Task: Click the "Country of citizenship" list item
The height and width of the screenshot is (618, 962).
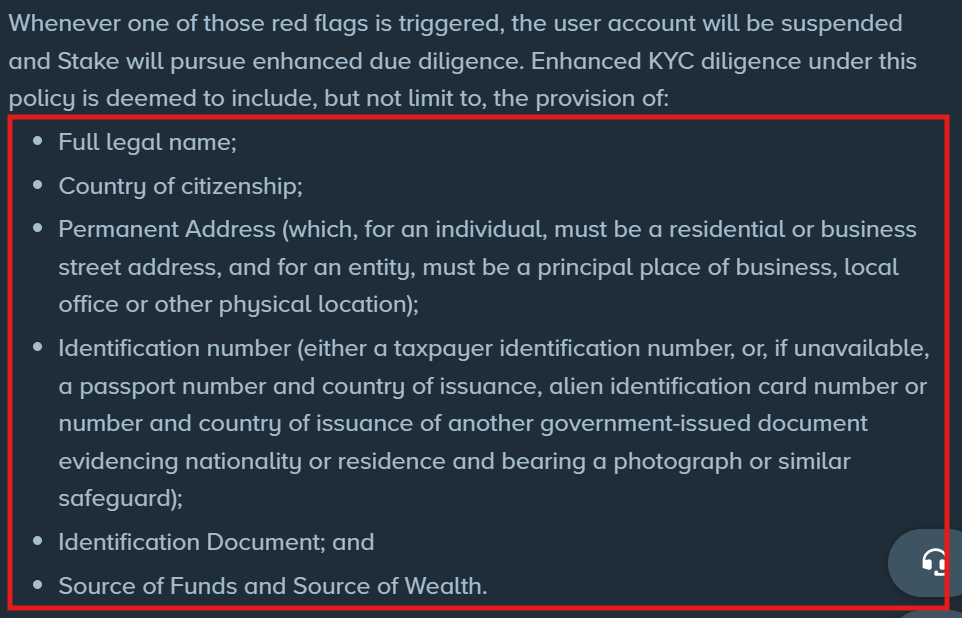Action: (180, 186)
